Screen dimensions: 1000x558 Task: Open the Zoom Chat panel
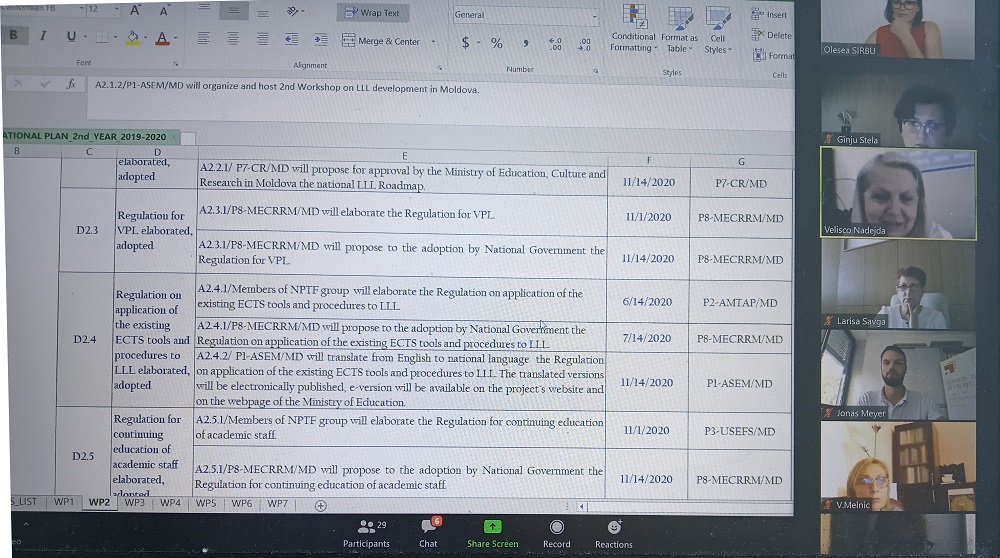point(428,531)
